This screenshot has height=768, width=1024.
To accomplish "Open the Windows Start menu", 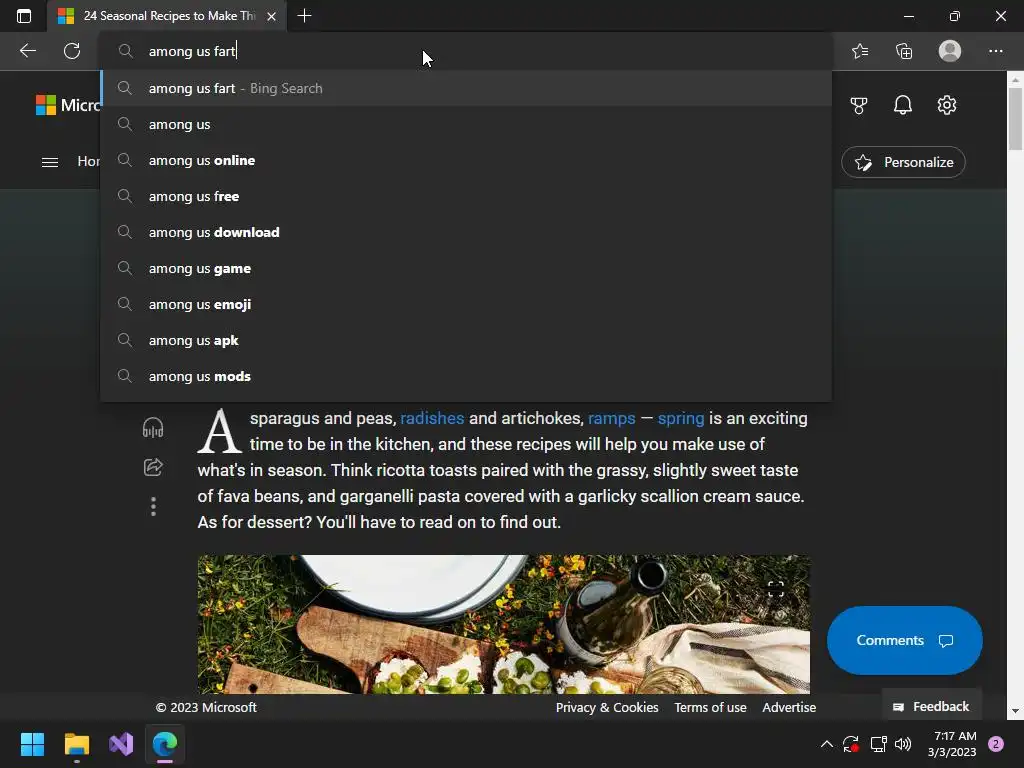I will coord(32,744).
